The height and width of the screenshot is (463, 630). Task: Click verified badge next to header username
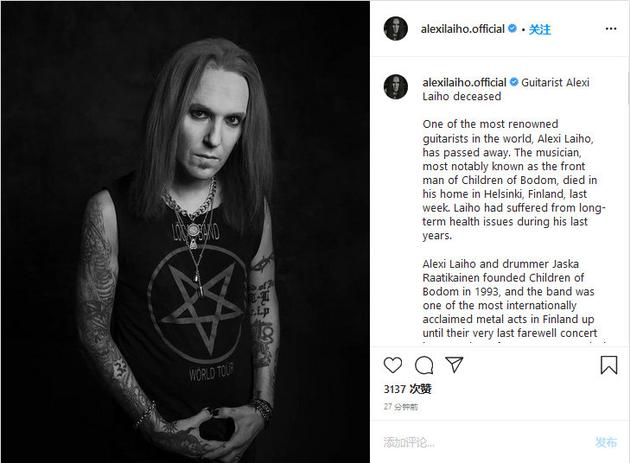(x=512, y=29)
